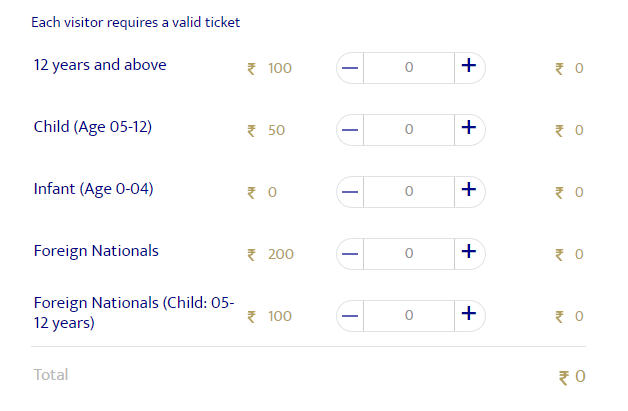Click the Total amount value
The image size is (628, 411).
coord(572,377)
